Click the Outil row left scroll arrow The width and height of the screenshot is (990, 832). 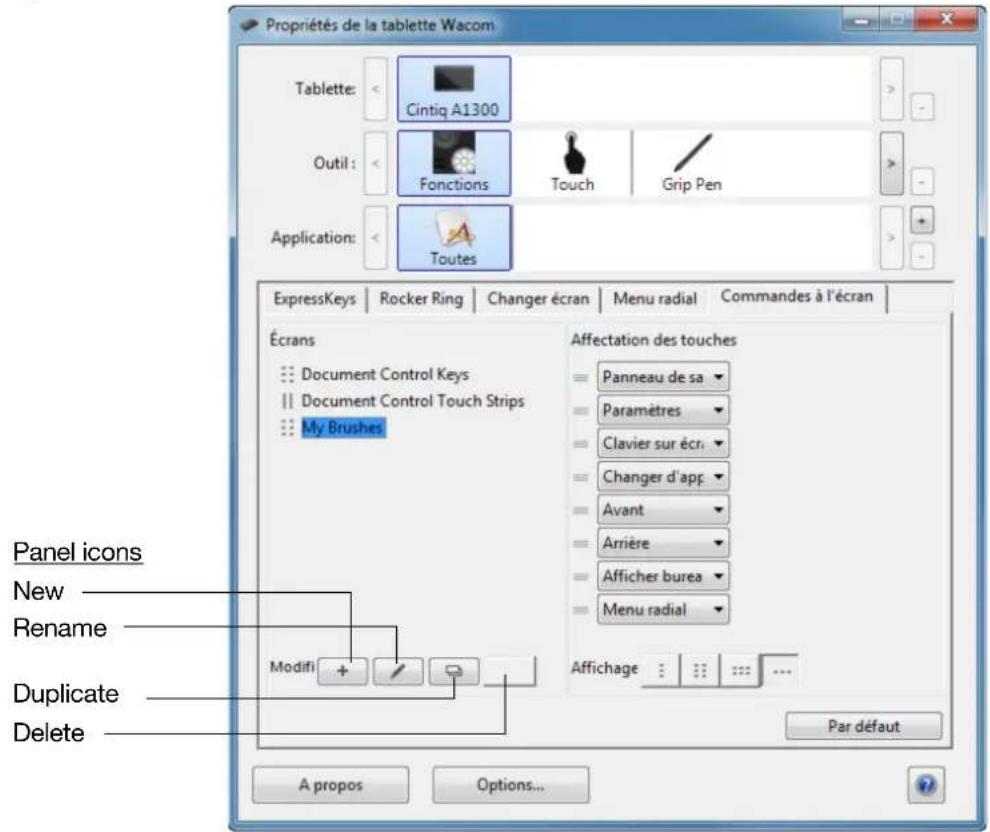coord(376,163)
